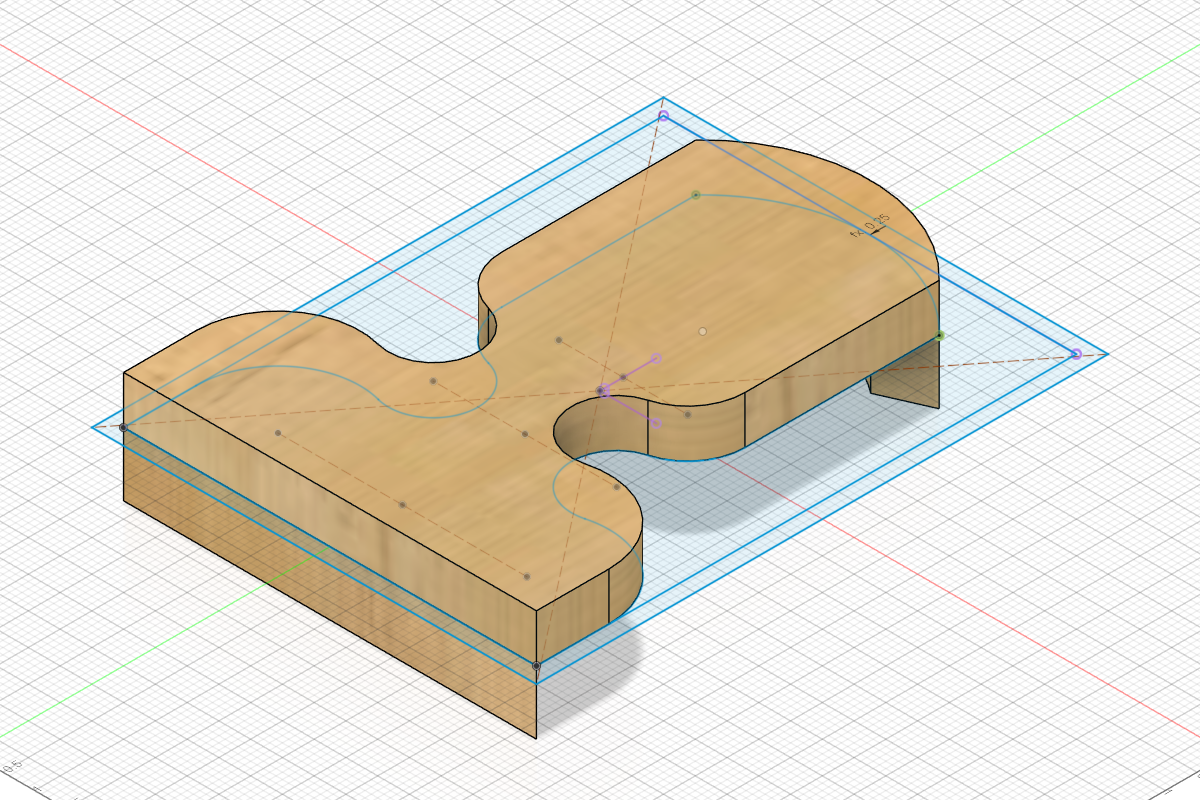Viewport: 1200px width, 800px height.
Task: Select the upper purple handle circle near the origin
Action: [657, 358]
